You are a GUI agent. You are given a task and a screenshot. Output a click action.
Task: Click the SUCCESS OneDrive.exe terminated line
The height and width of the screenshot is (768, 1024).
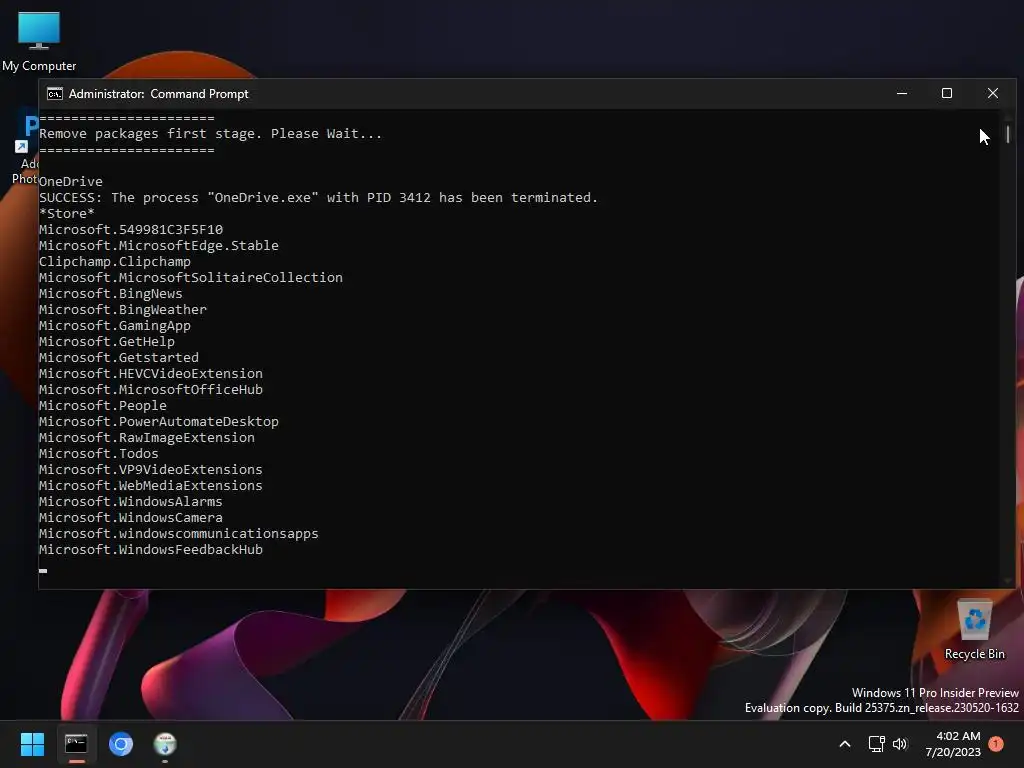tap(318, 198)
